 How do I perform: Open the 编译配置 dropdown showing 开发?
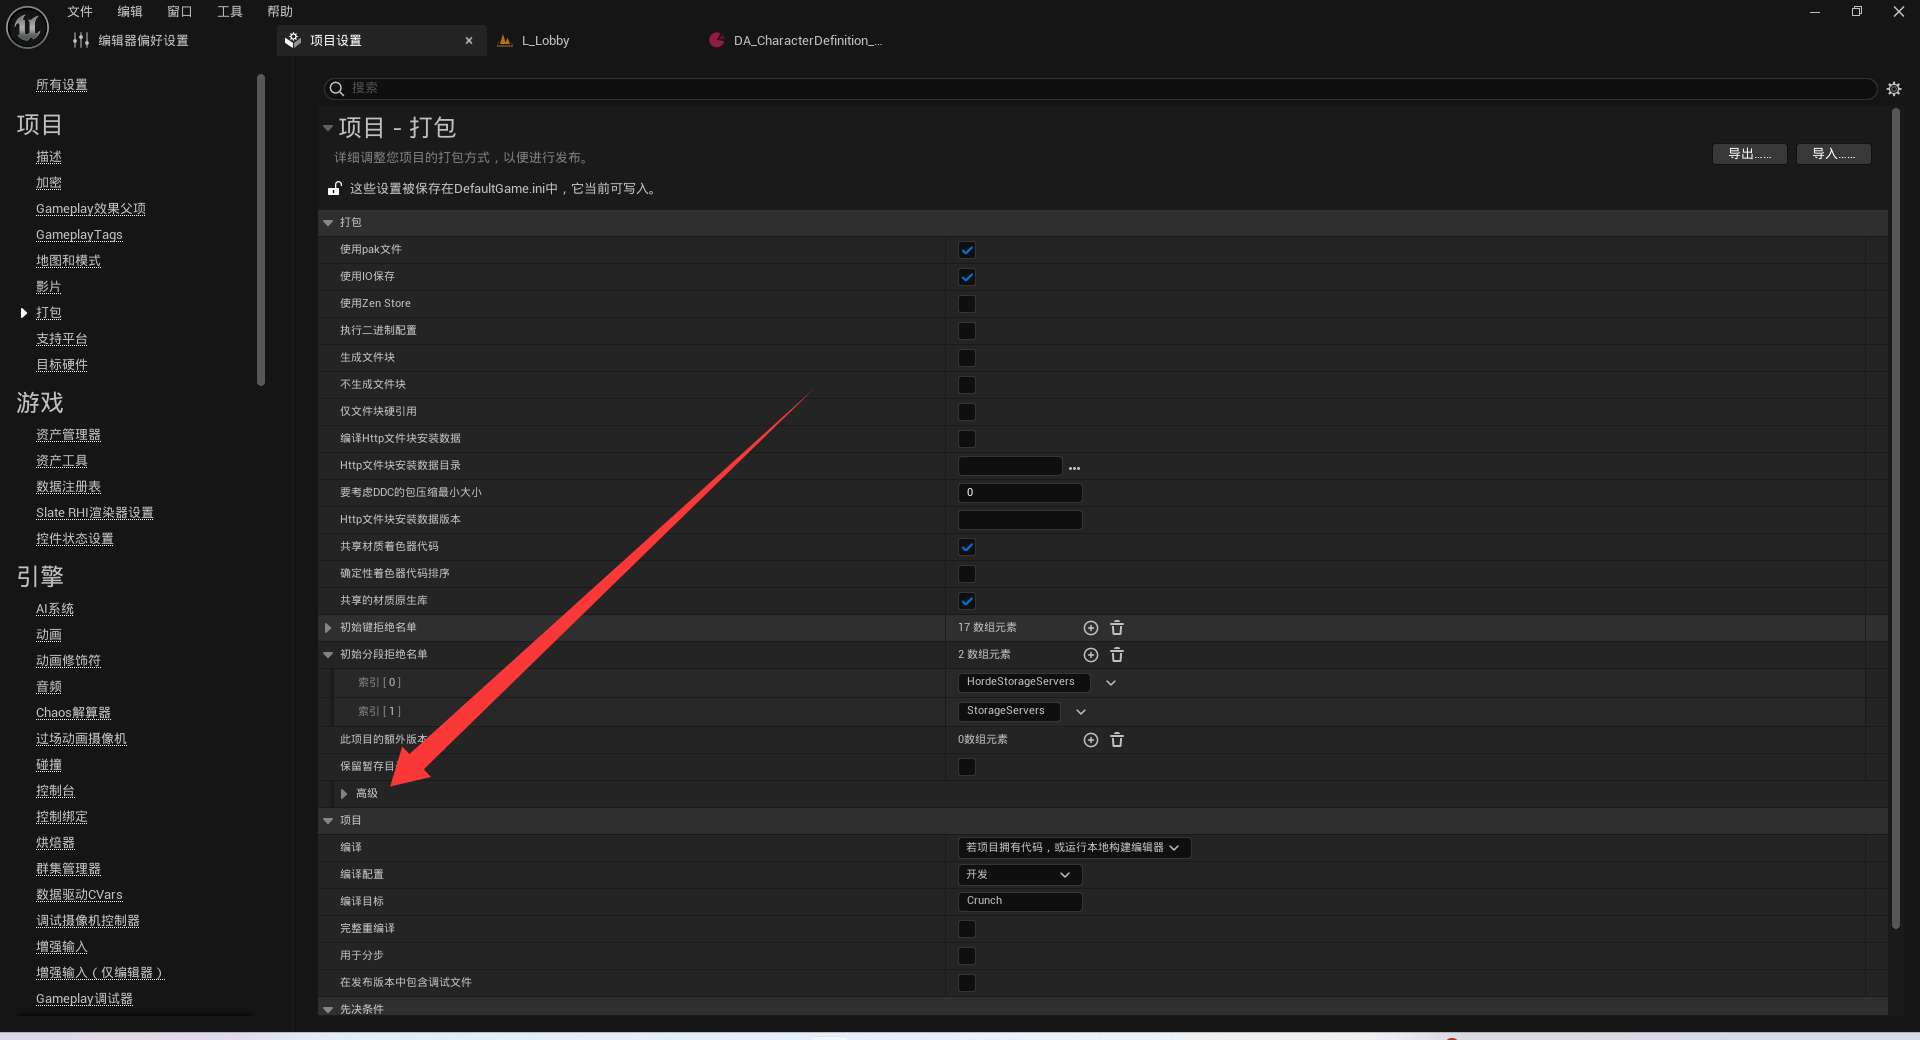coord(1019,875)
